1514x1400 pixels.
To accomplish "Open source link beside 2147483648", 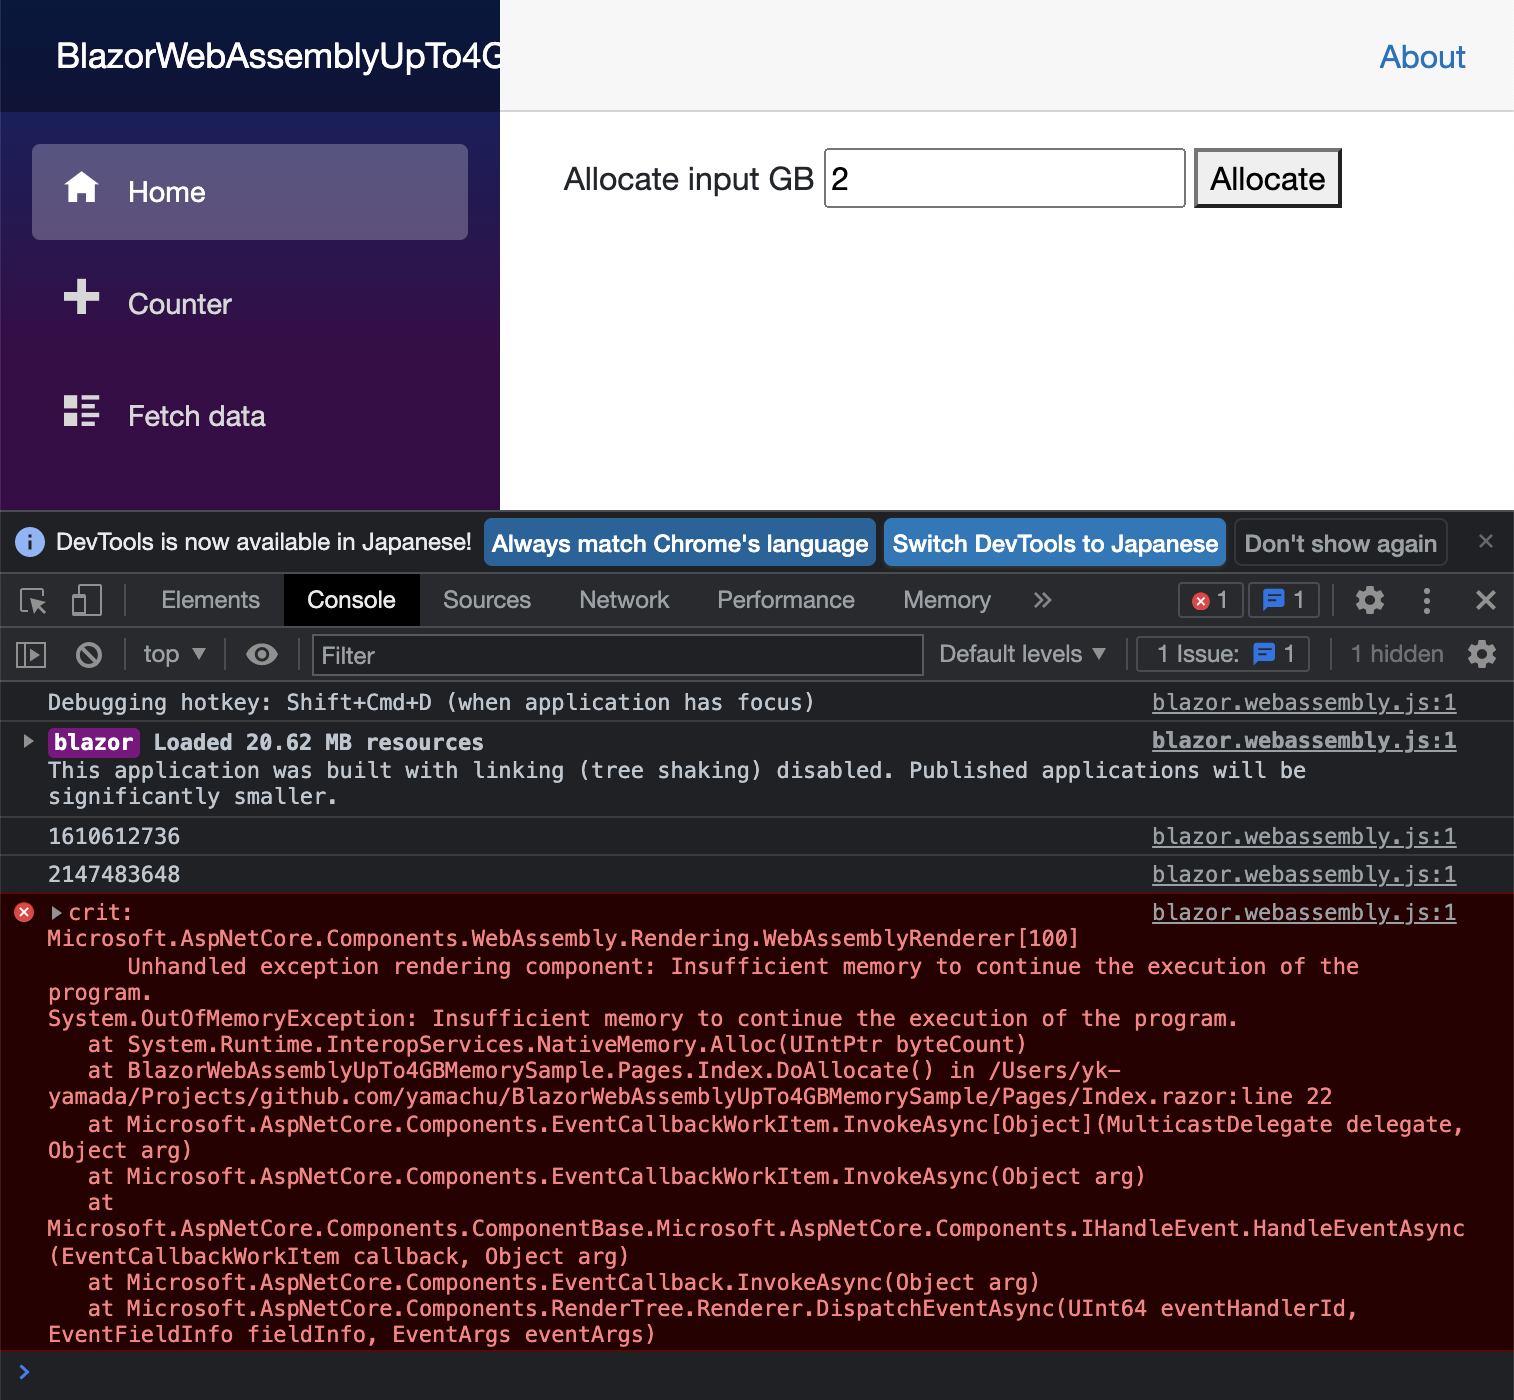I will coord(1303,874).
